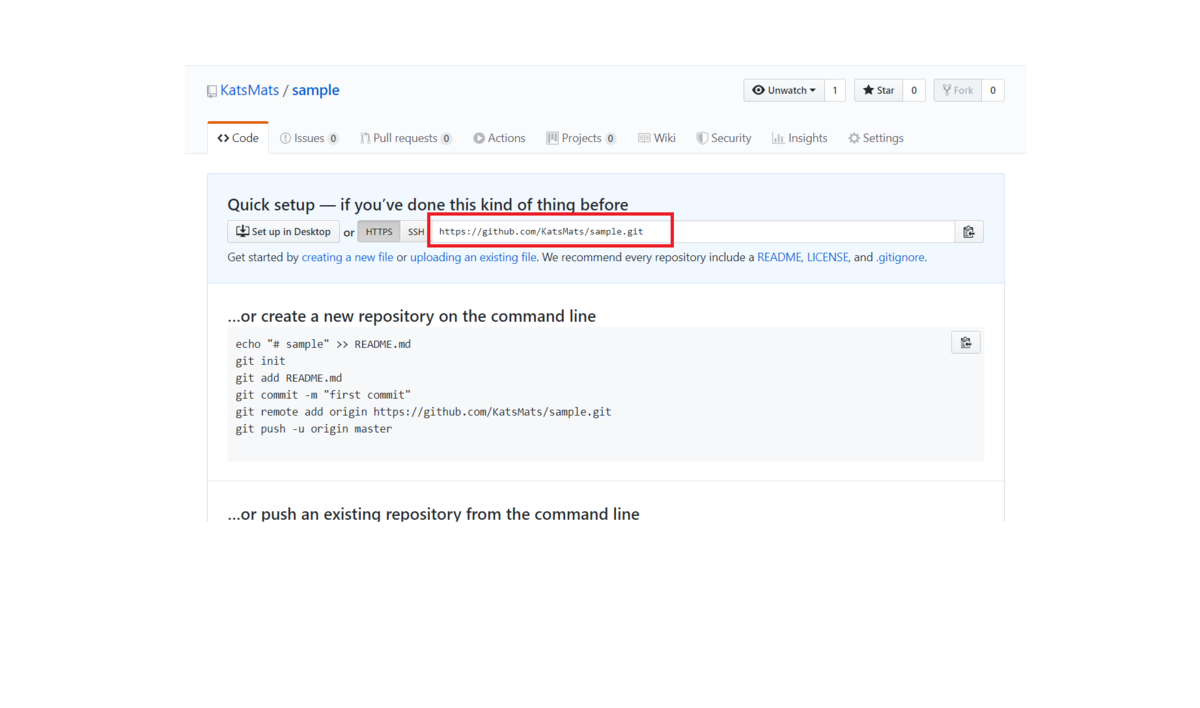This screenshot has width=1200, height=708.
Task: Switch to the Code tab
Action: (x=238, y=138)
